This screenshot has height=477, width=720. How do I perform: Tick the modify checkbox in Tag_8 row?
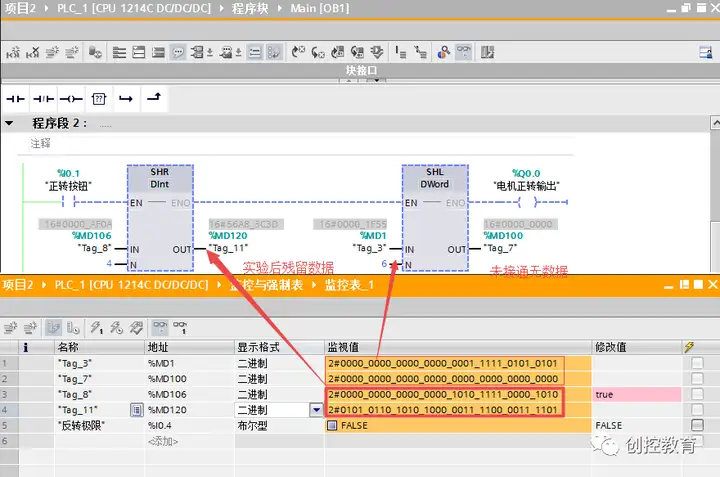[697, 394]
